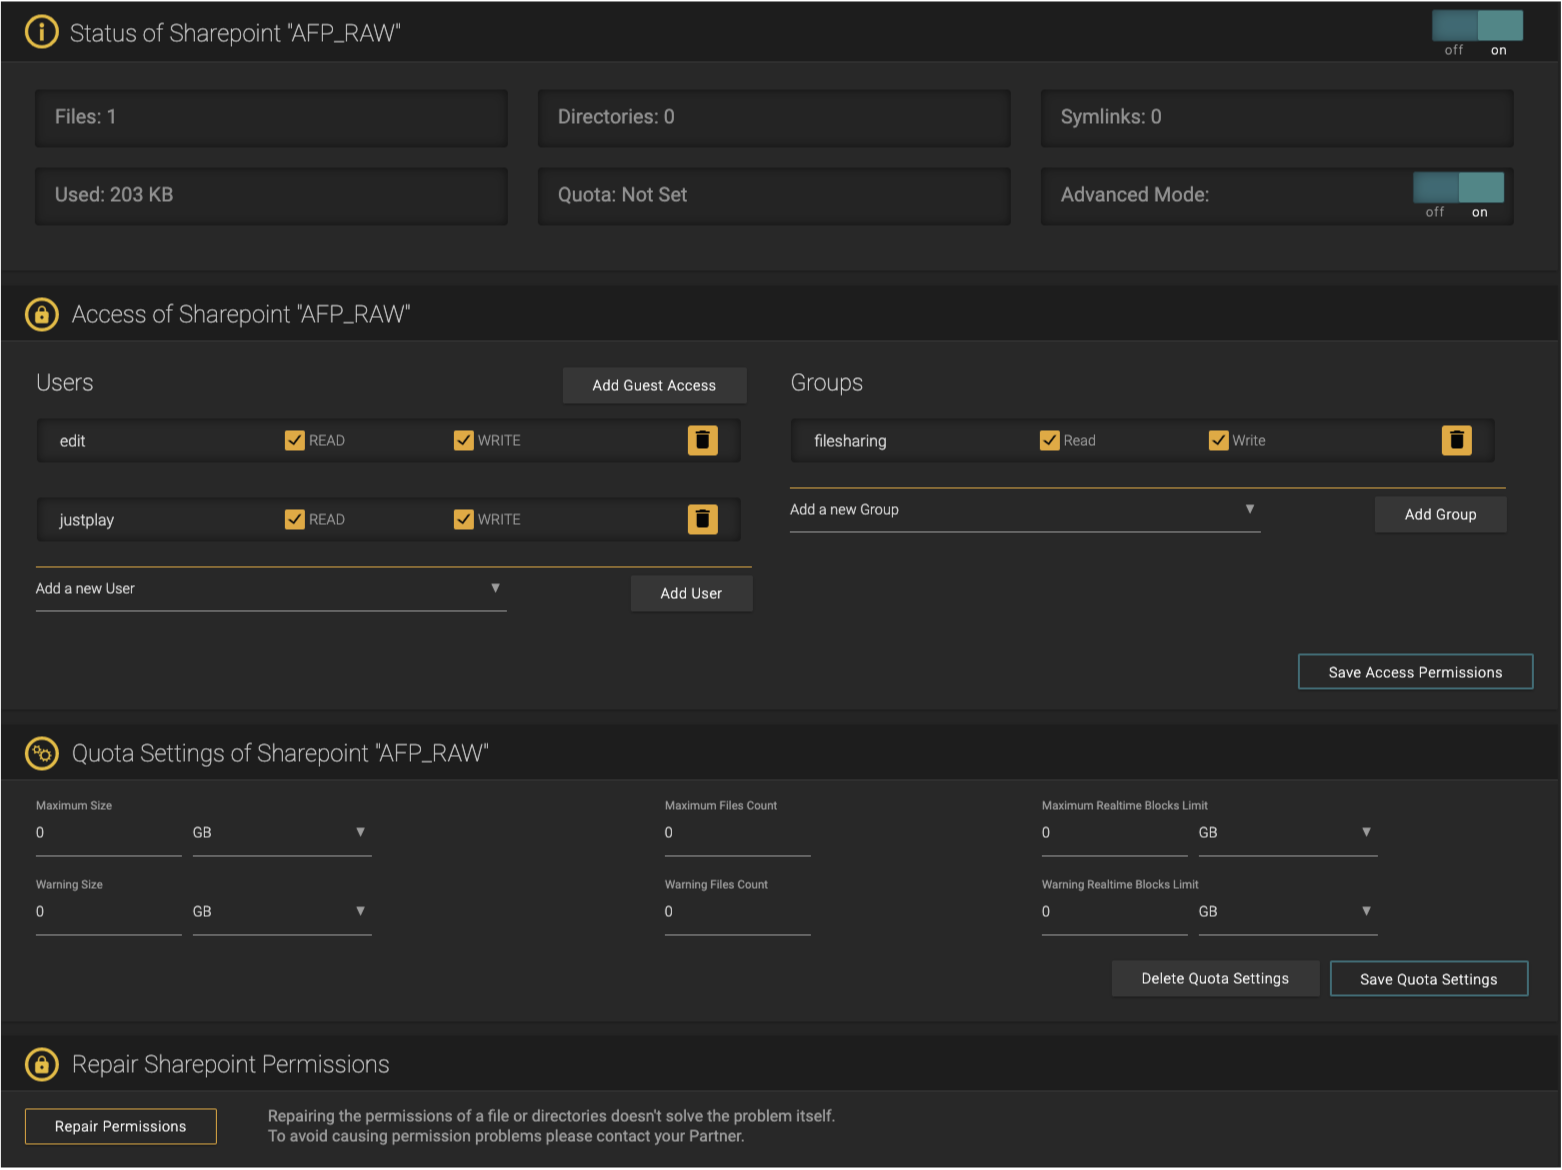
Task: Select the user name 'edit'
Action: [x=72, y=441]
